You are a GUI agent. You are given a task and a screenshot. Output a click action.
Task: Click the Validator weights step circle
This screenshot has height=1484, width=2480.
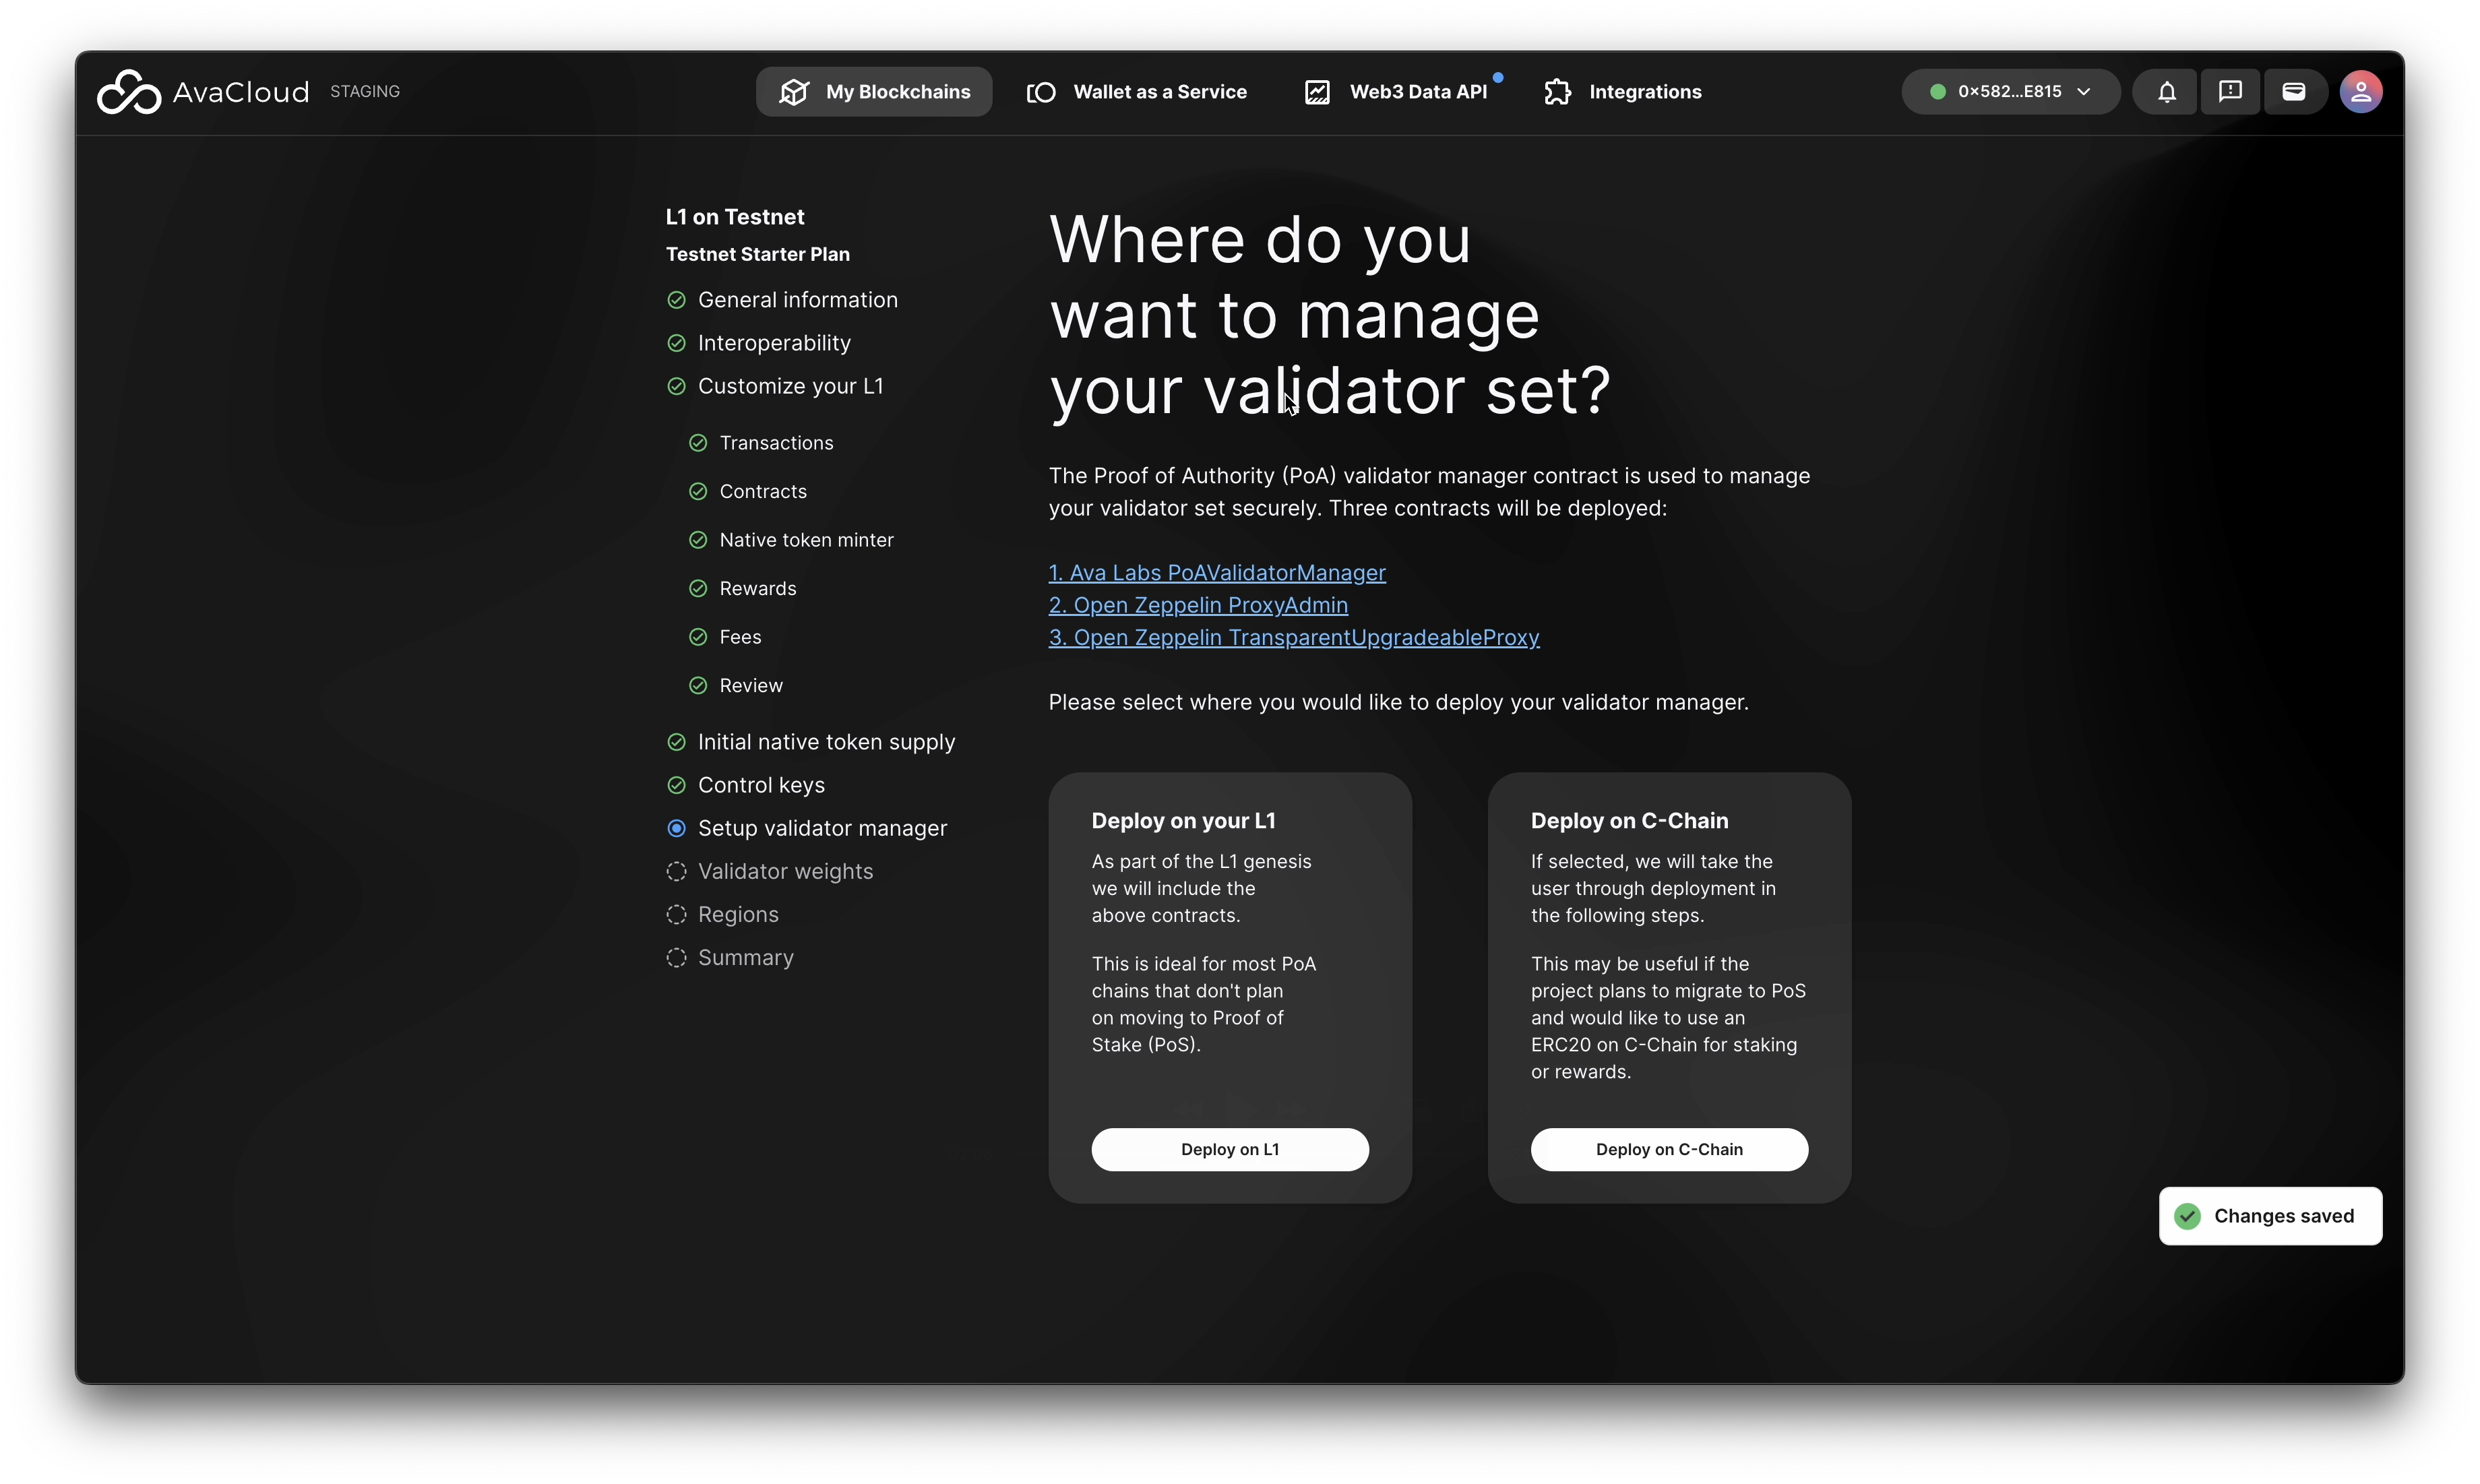click(677, 871)
